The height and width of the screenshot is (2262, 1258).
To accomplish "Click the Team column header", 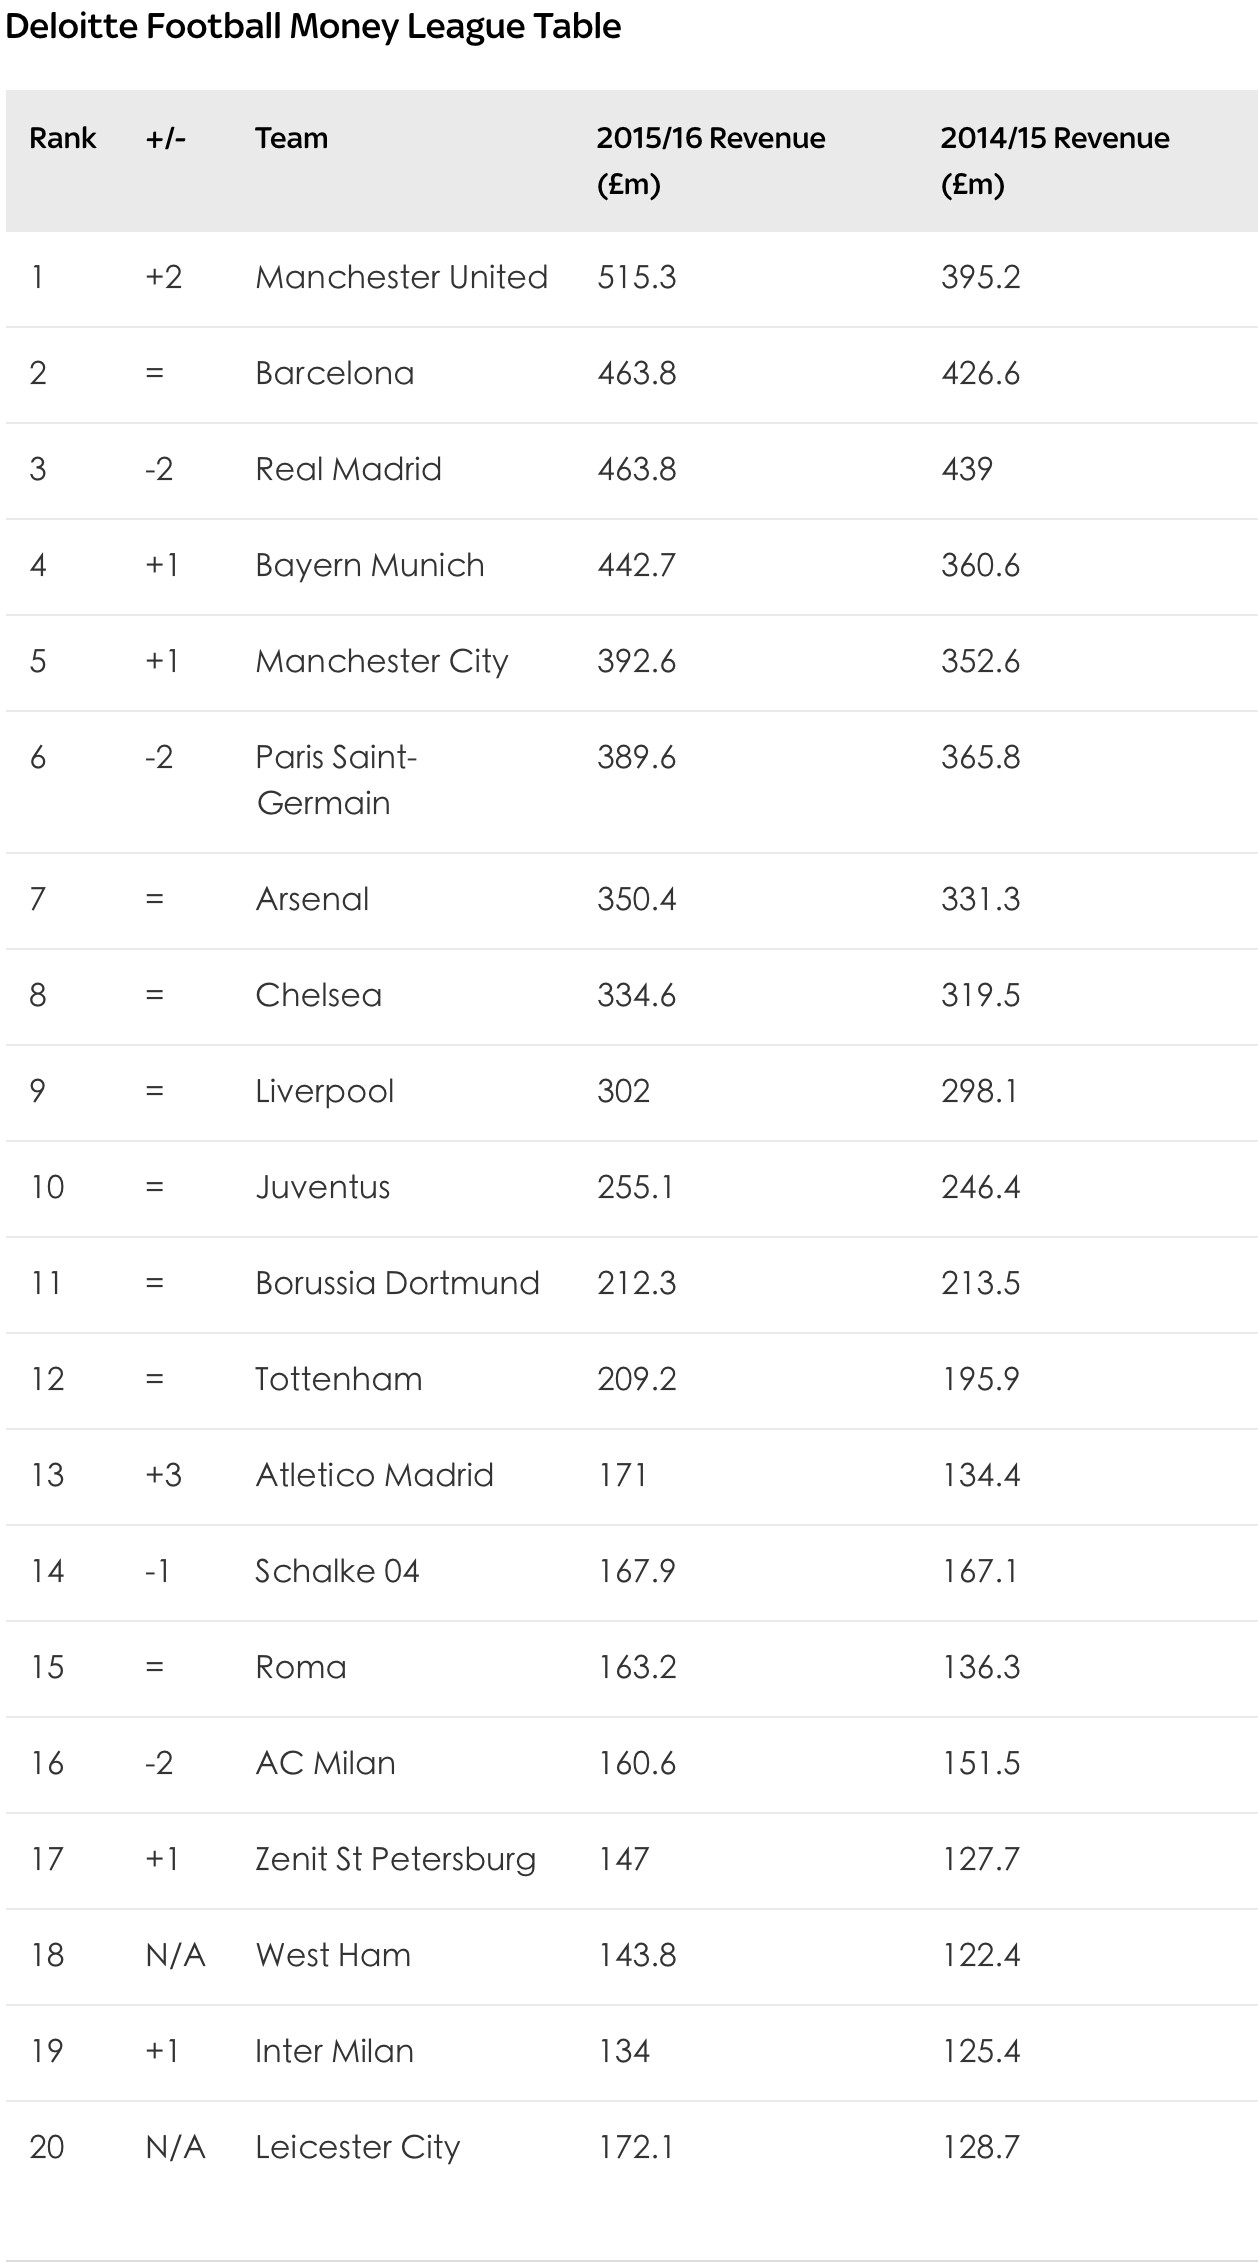I will pyautogui.click(x=291, y=138).
